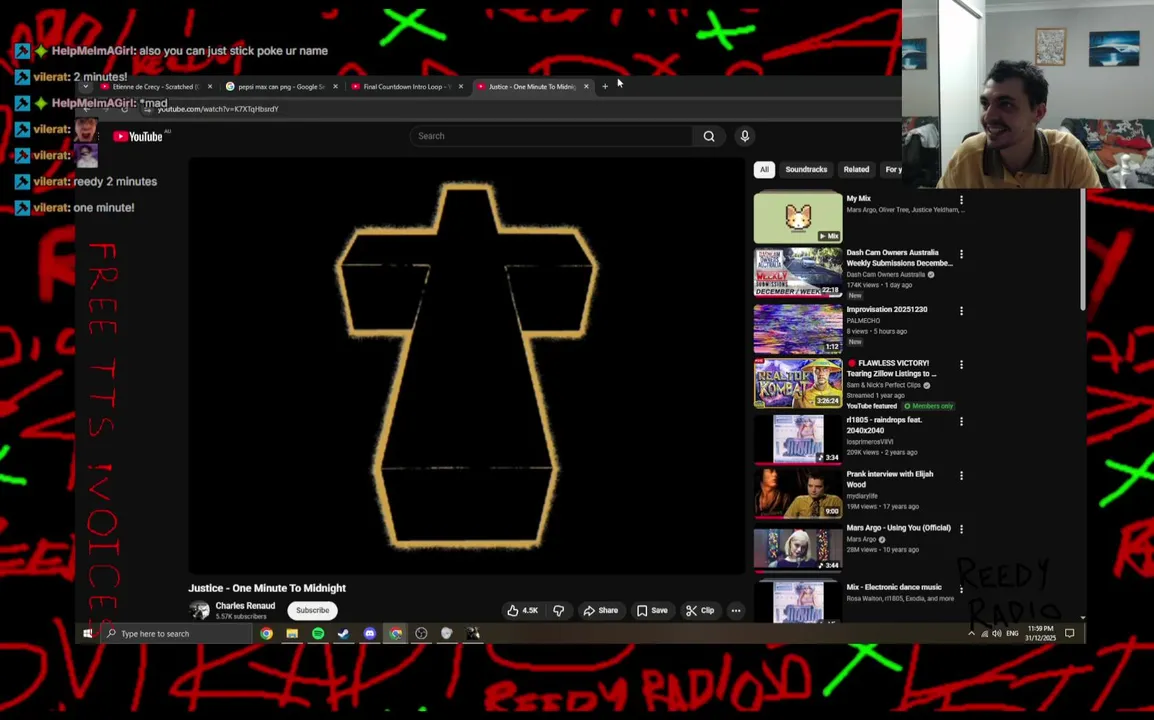The height and width of the screenshot is (720, 1154).
Task: Click the Mix - Electronic dance music title
Action: pyautogui.click(x=893, y=587)
